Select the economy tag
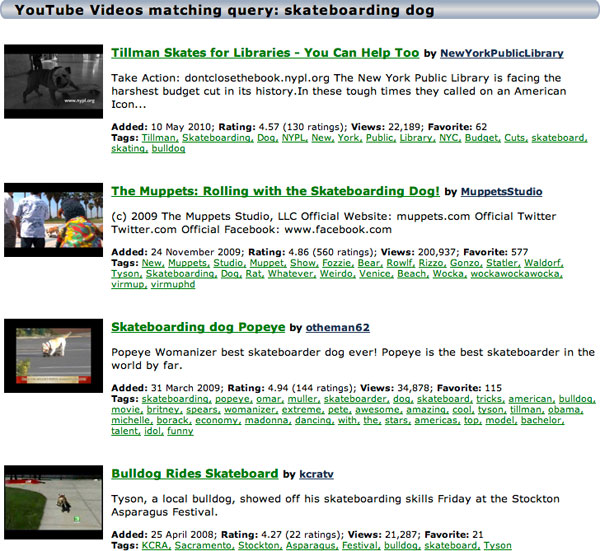600x551 pixels. click(218, 420)
